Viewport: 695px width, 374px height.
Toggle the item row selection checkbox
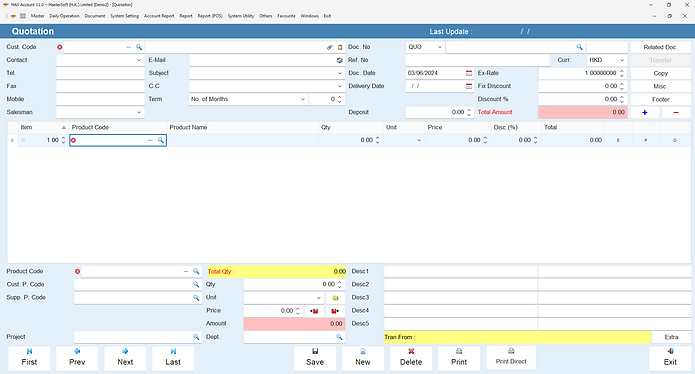click(23, 140)
